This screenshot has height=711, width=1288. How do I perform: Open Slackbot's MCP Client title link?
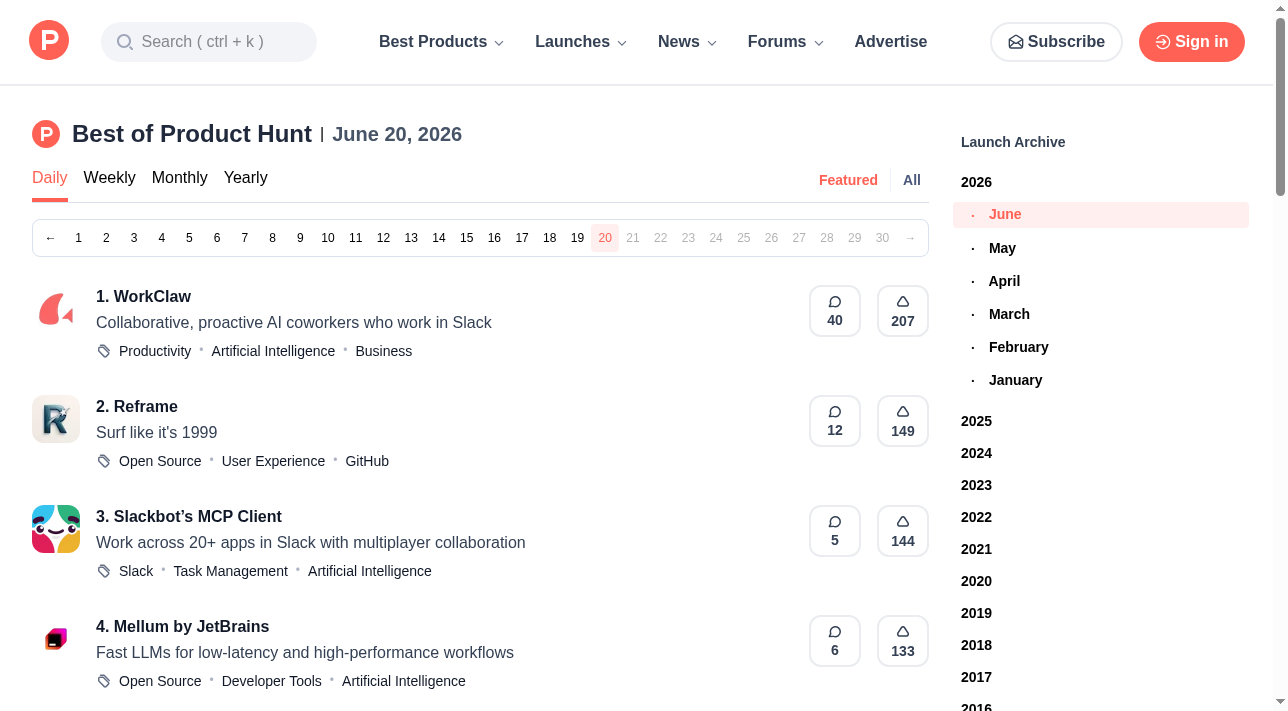[189, 517]
